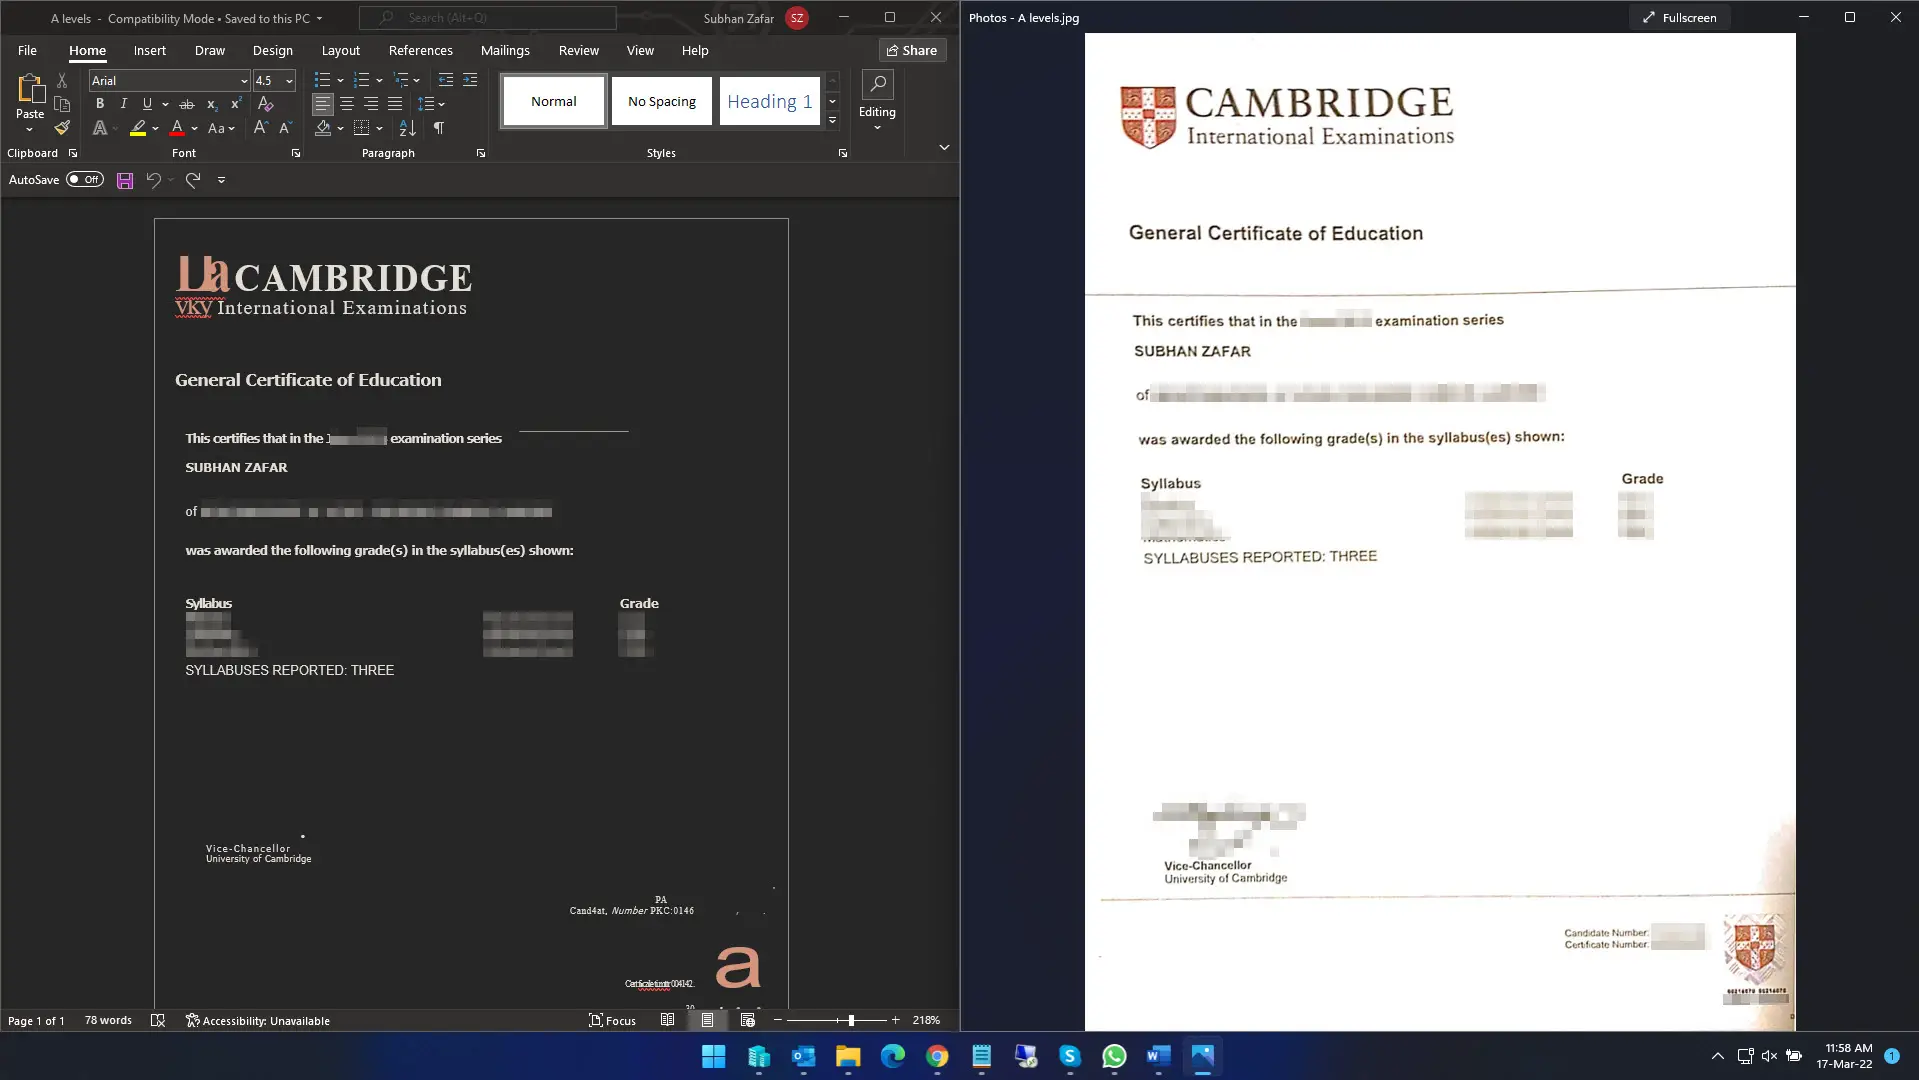Click the Undo arrow
This screenshot has width=1919, height=1080.
153,180
